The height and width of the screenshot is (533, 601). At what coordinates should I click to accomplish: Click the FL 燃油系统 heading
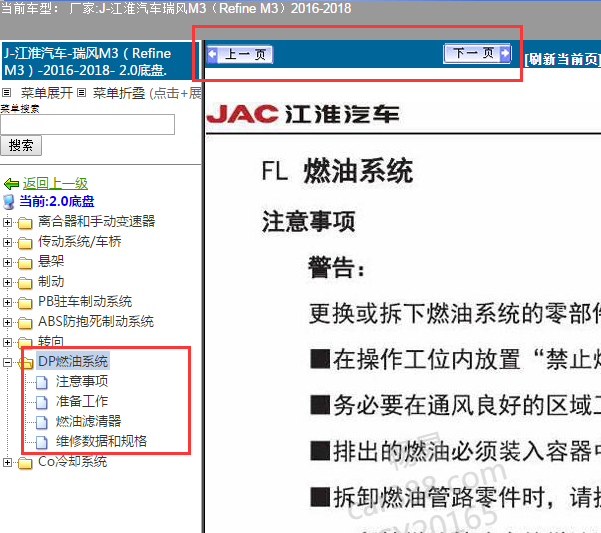click(x=337, y=171)
